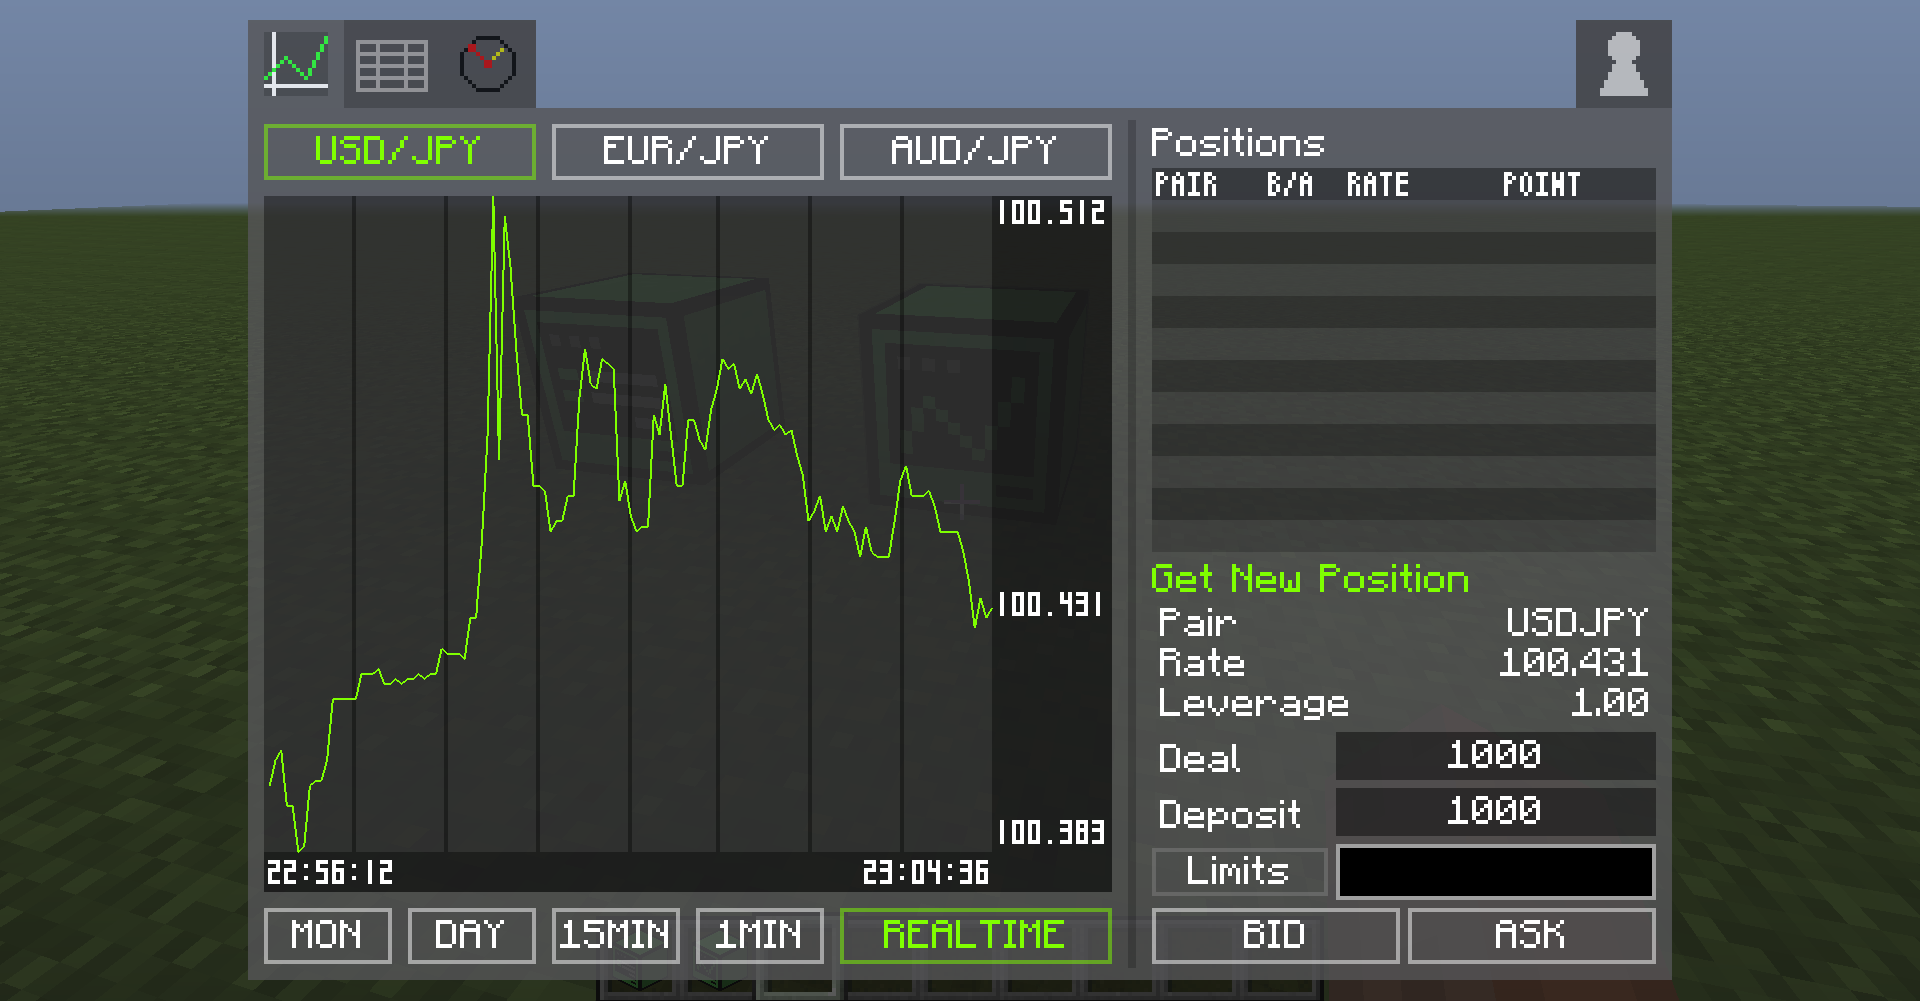Select the USD/JPY currency pair

(399, 152)
